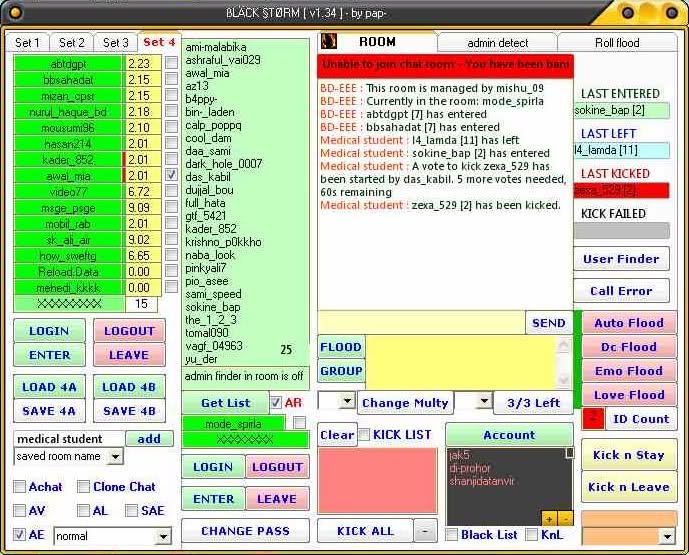
Task: Enable the SAE checkbox
Action: pos(131,510)
